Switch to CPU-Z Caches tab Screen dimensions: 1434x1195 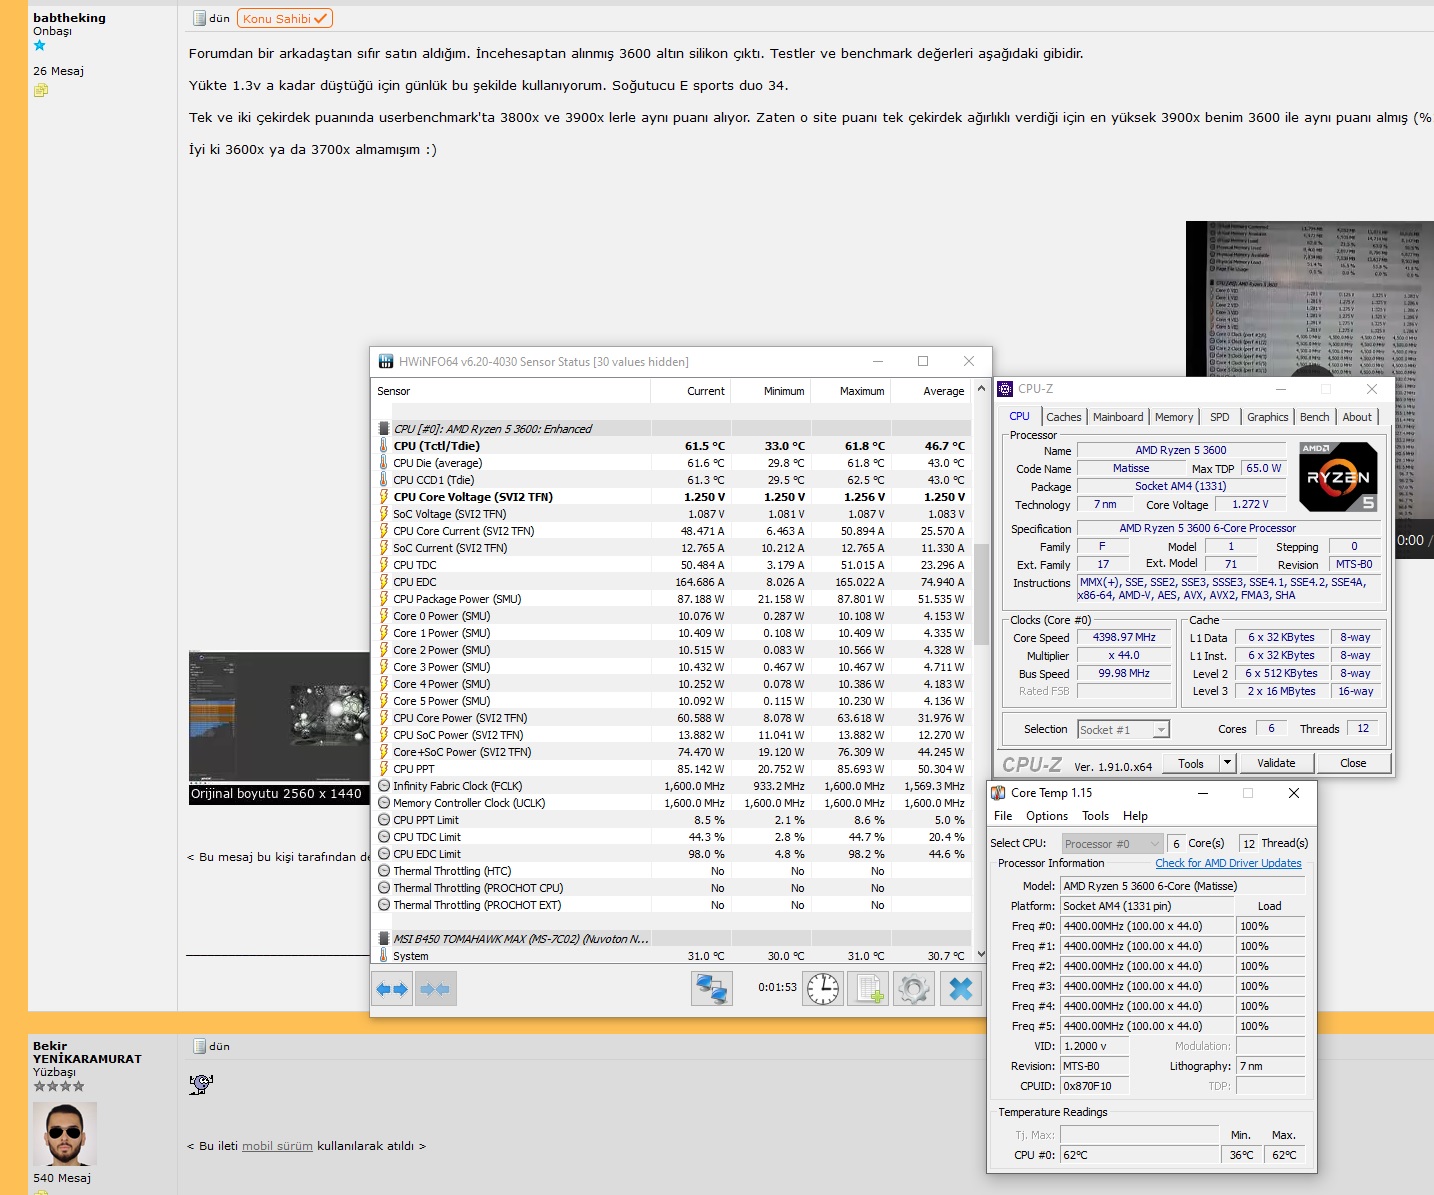[1064, 417]
